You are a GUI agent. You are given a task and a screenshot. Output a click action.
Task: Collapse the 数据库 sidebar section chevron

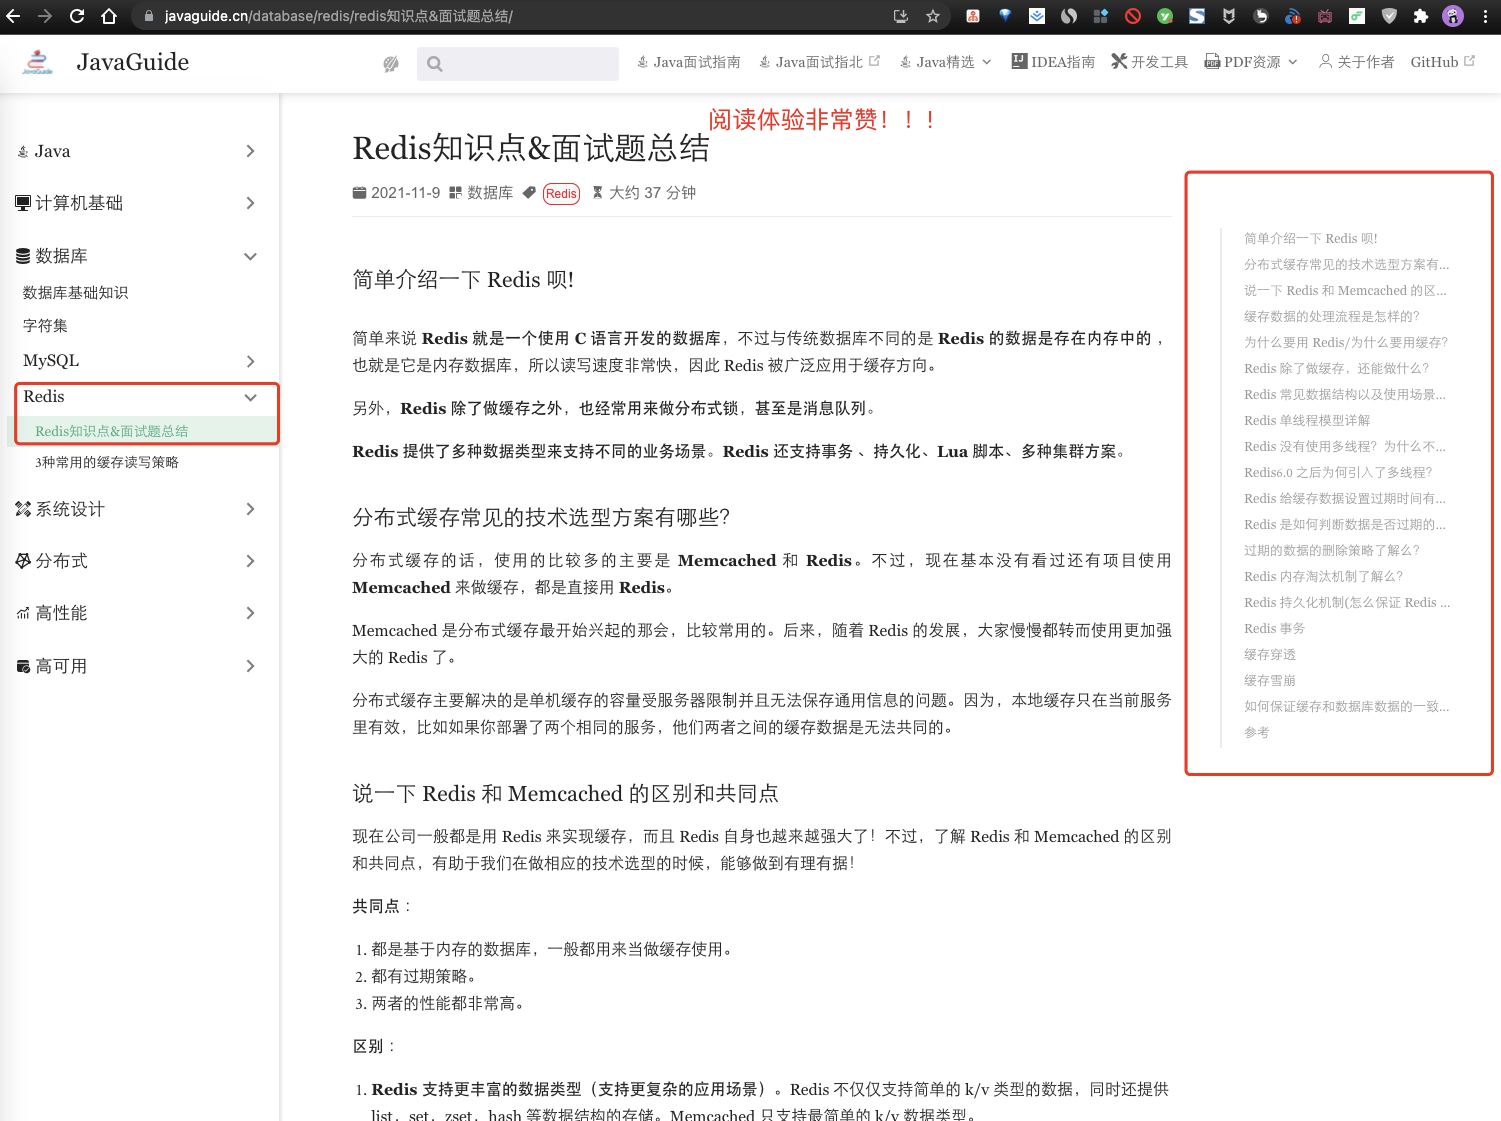coord(251,256)
